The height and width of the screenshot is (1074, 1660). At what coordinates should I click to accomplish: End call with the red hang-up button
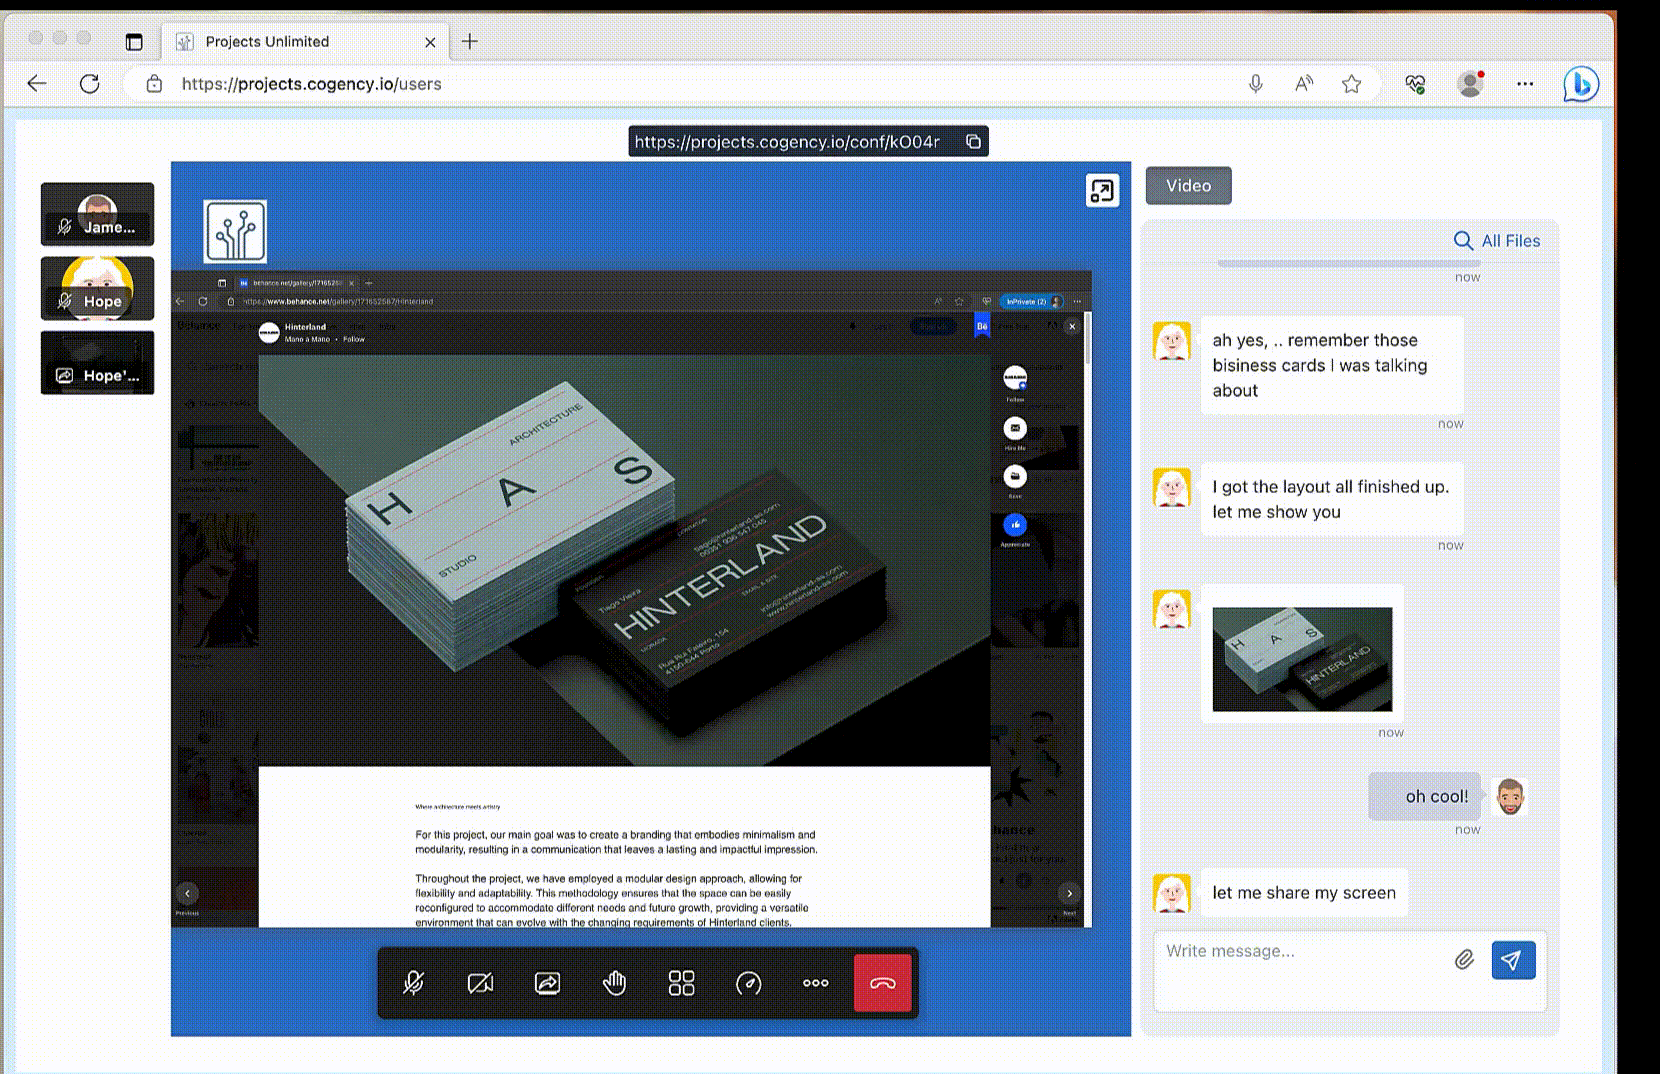tap(882, 983)
